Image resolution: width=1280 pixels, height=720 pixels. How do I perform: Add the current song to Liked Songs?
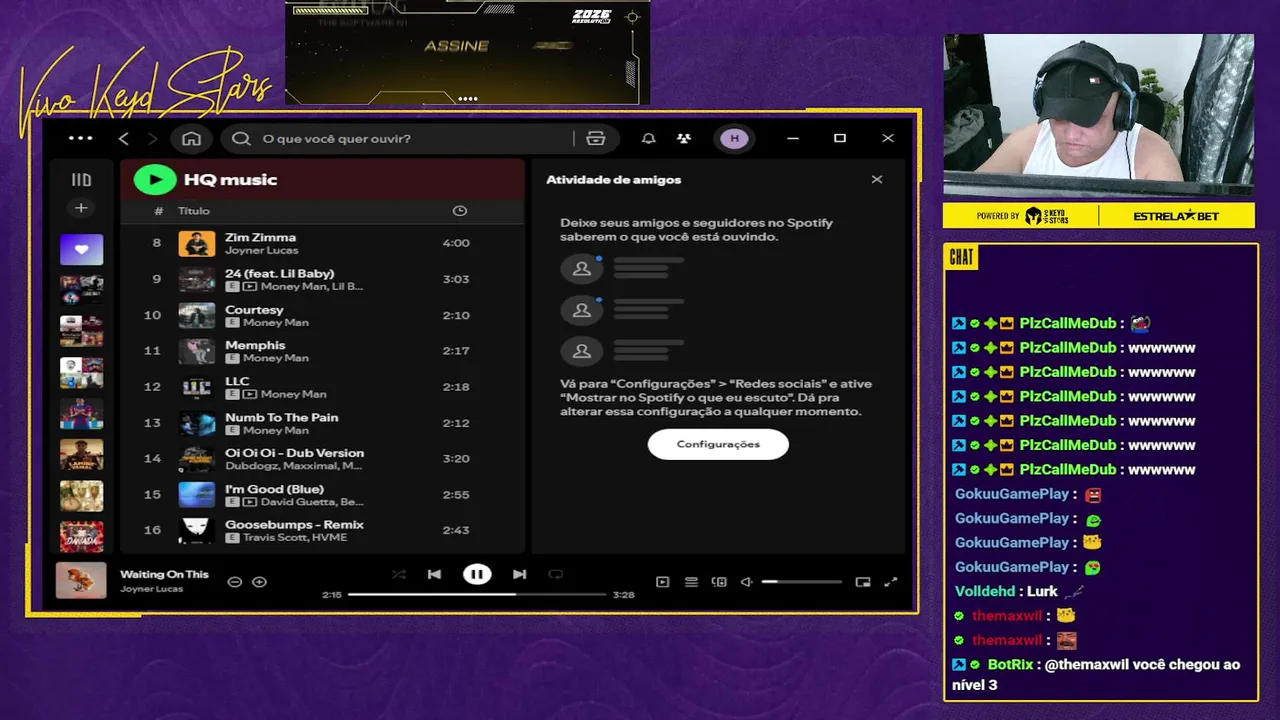(259, 582)
